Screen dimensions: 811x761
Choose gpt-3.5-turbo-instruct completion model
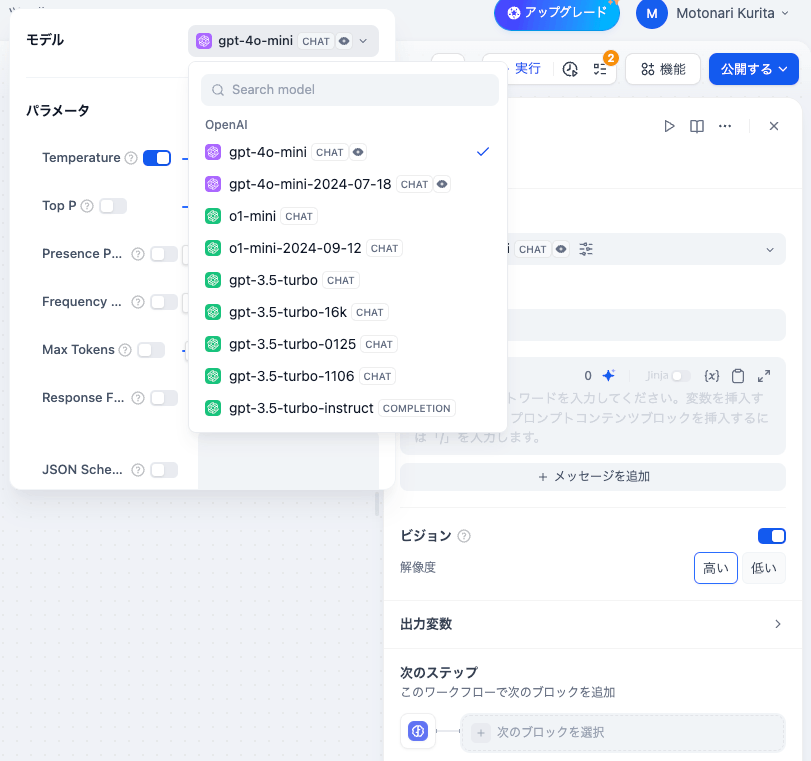coord(348,409)
